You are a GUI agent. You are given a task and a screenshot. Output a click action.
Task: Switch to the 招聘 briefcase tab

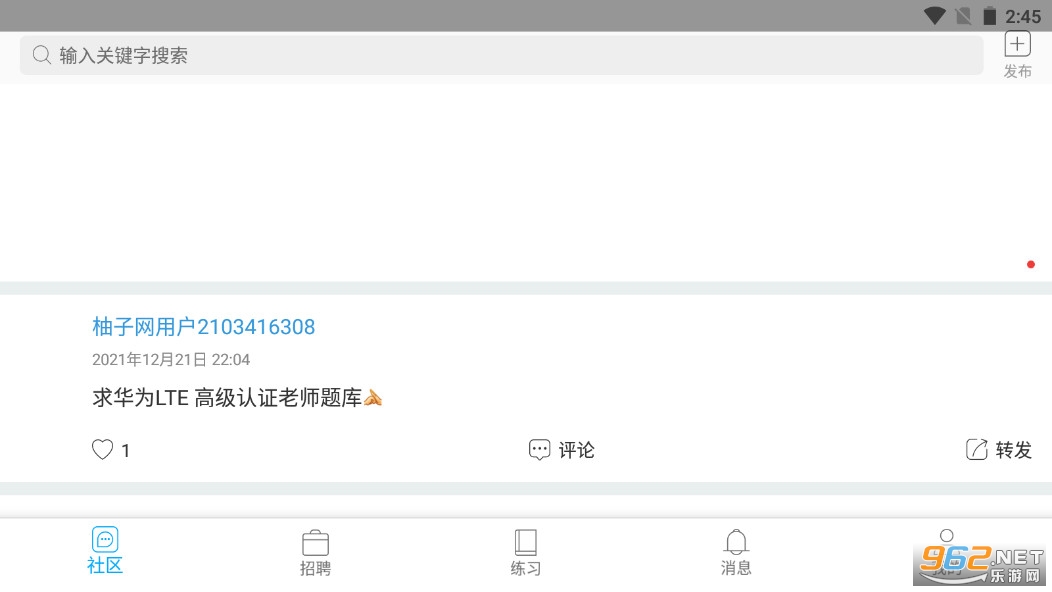coord(315,553)
